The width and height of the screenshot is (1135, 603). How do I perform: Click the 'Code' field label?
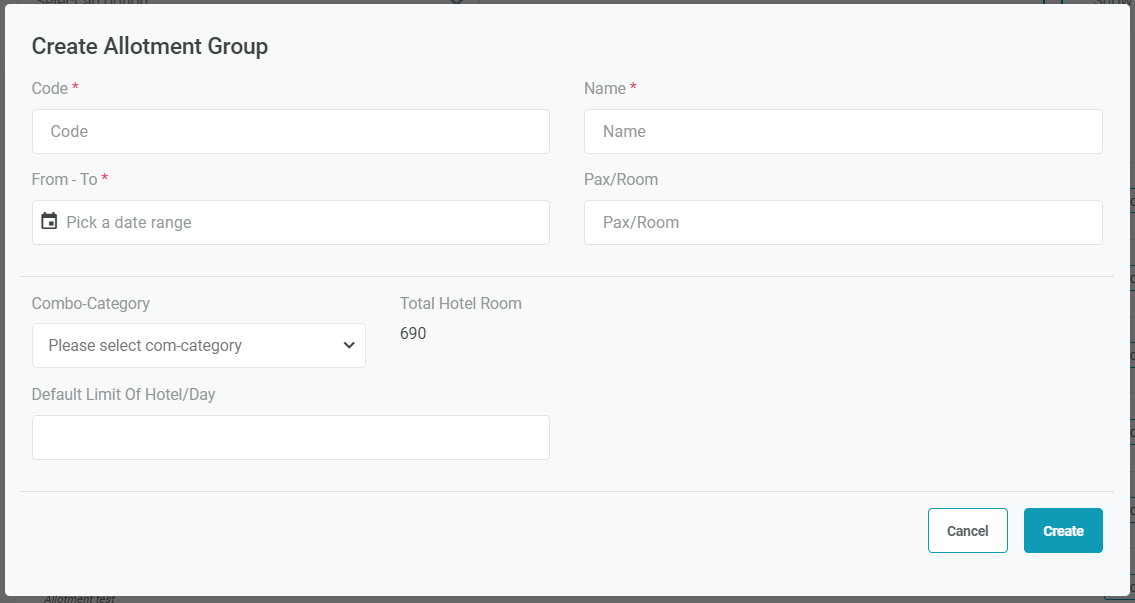click(x=50, y=88)
